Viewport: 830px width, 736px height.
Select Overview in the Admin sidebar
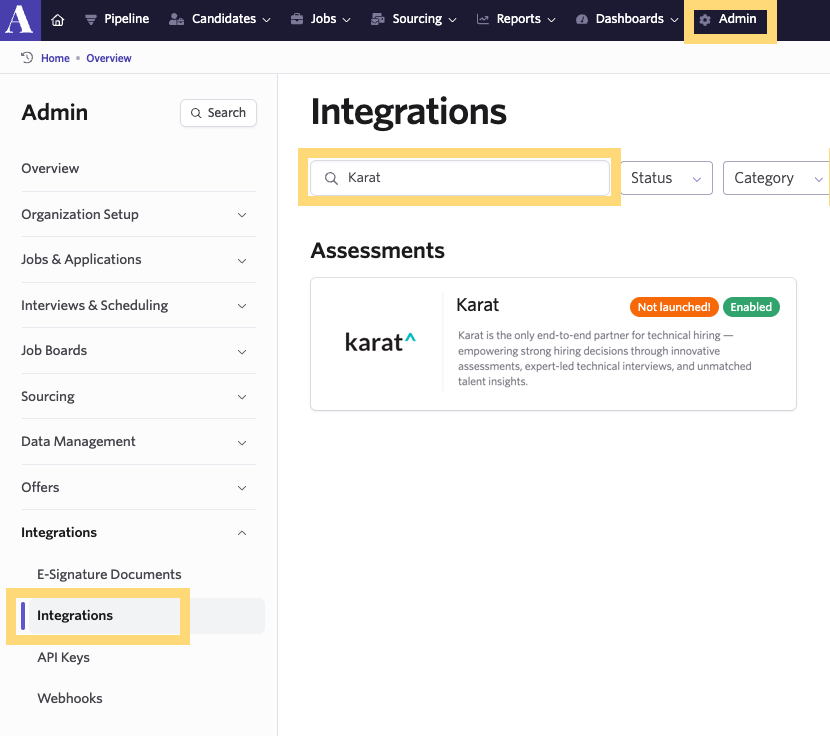[50, 168]
